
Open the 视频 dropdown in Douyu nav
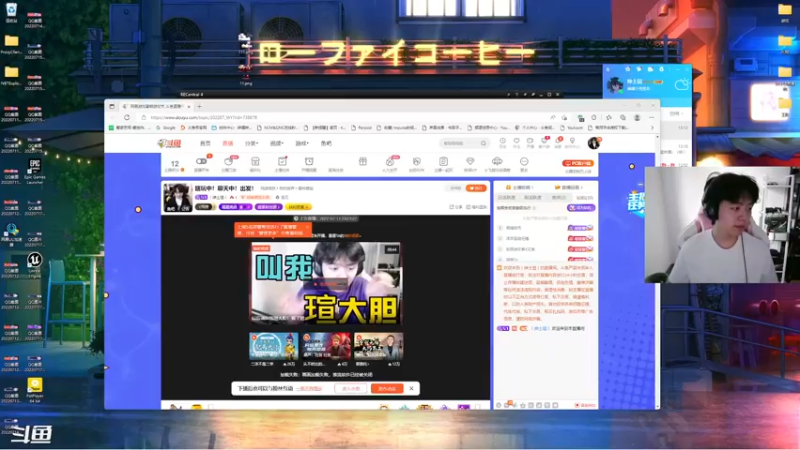pos(277,143)
